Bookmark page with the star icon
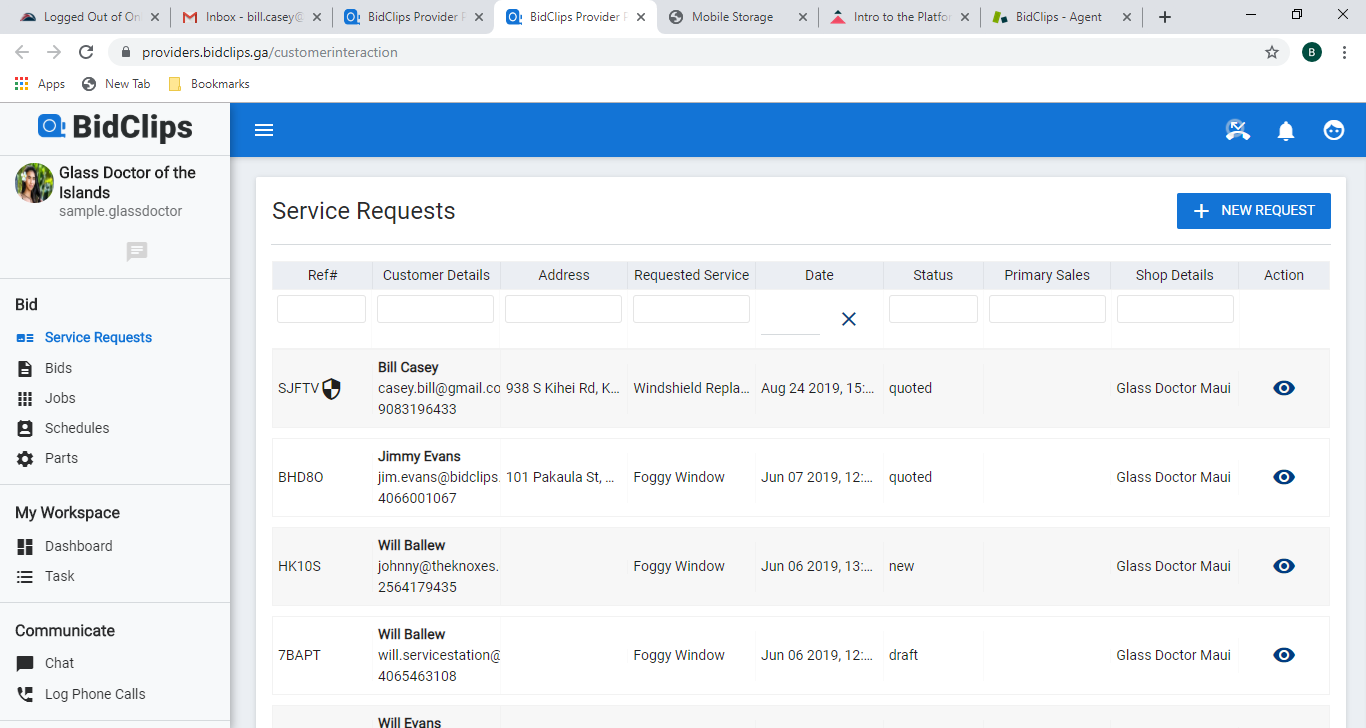This screenshot has width=1366, height=728. (1272, 52)
